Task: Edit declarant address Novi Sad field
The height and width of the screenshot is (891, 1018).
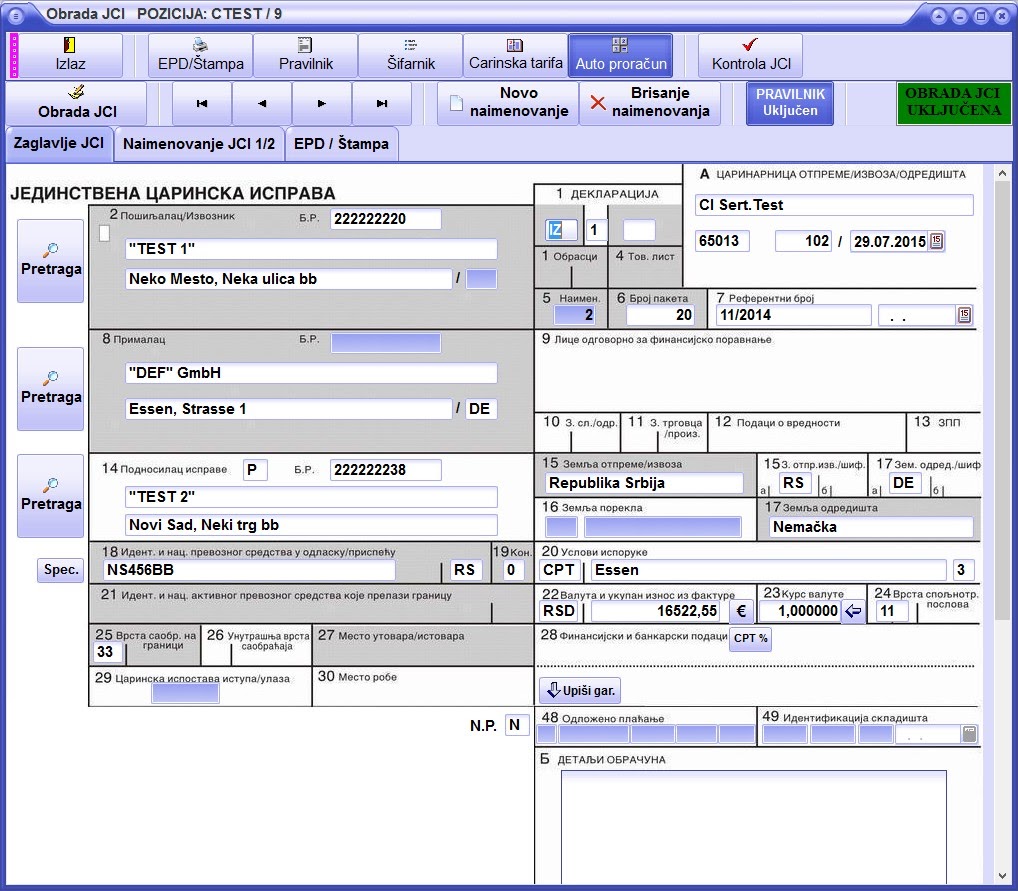Action: [x=311, y=525]
